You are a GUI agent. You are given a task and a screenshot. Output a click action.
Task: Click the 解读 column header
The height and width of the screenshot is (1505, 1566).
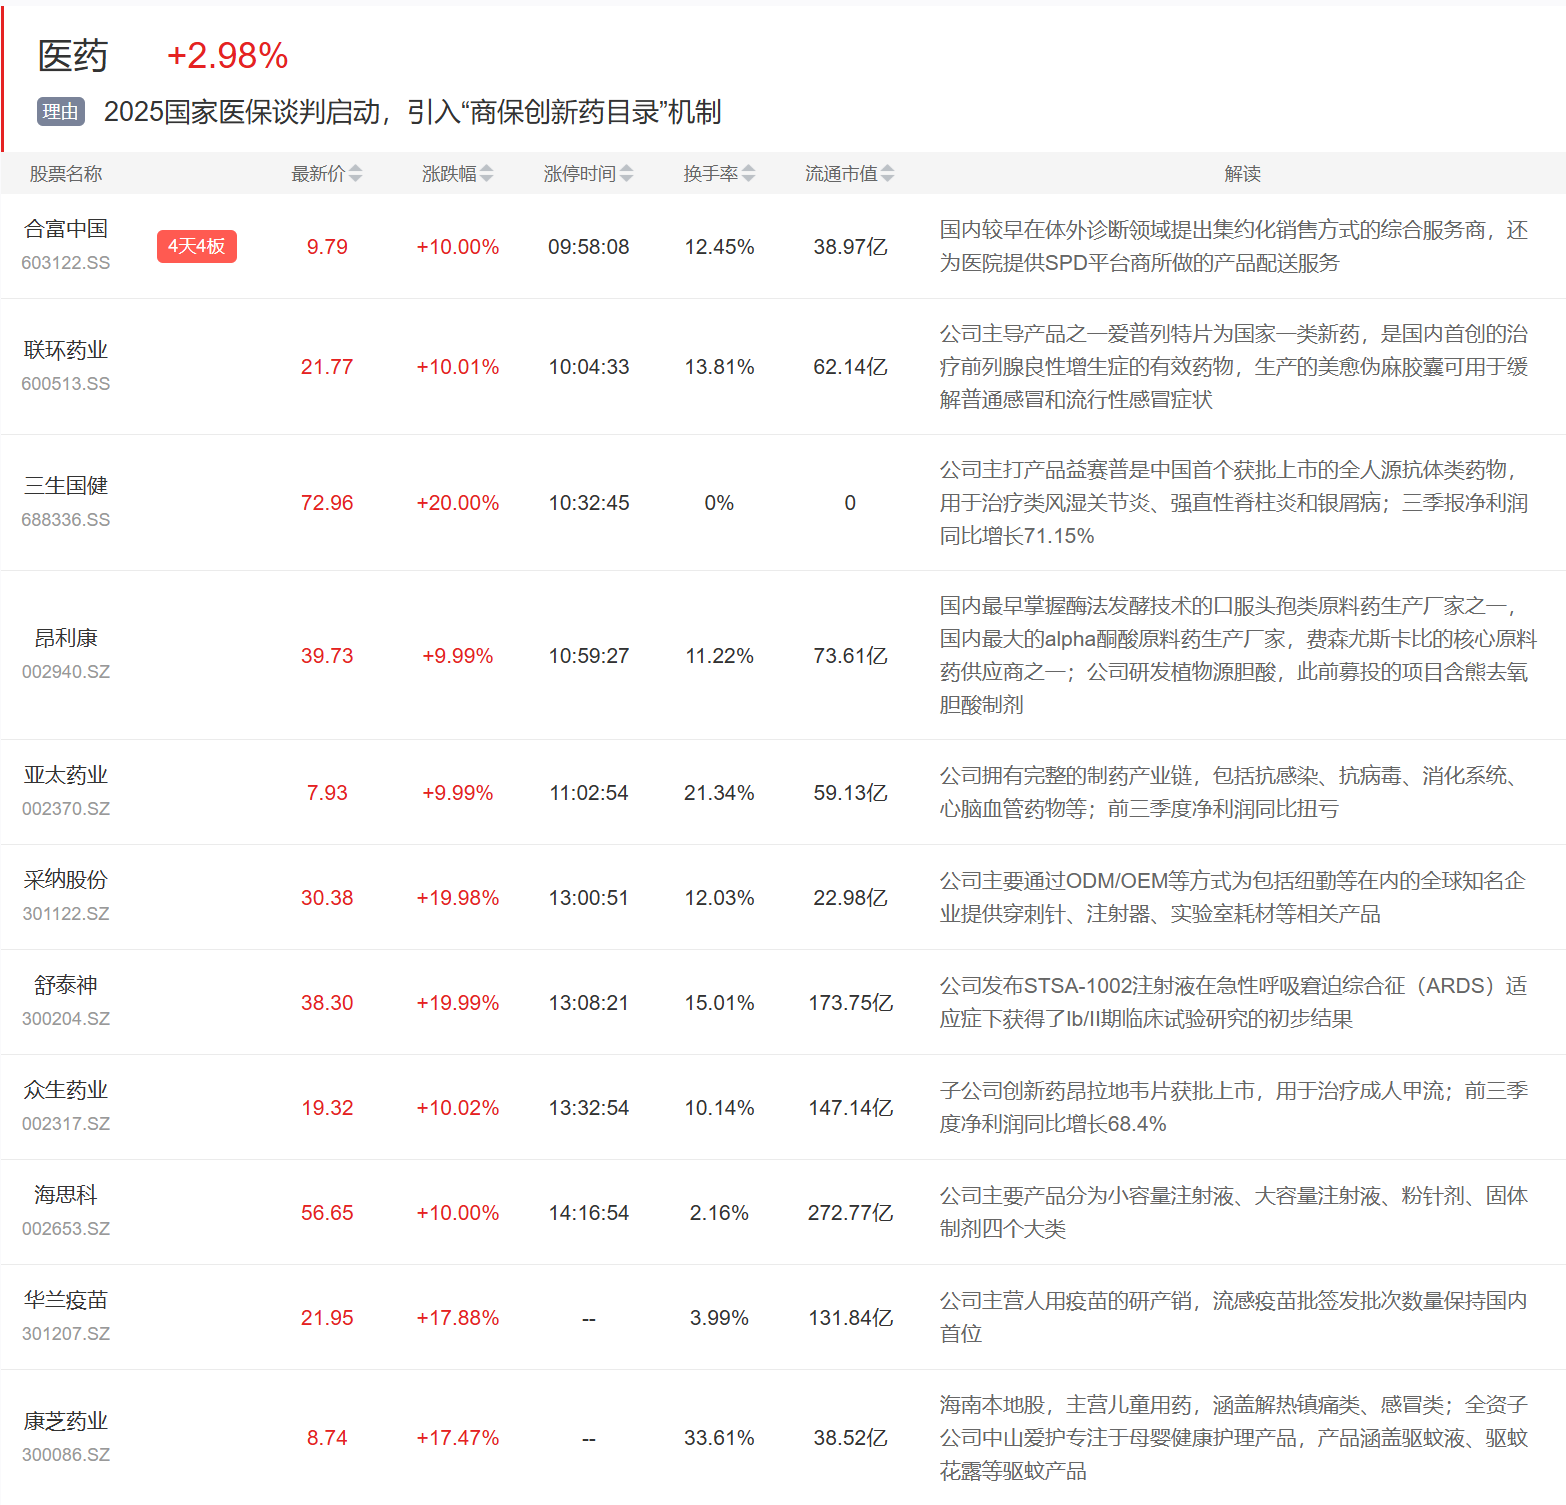click(1242, 174)
